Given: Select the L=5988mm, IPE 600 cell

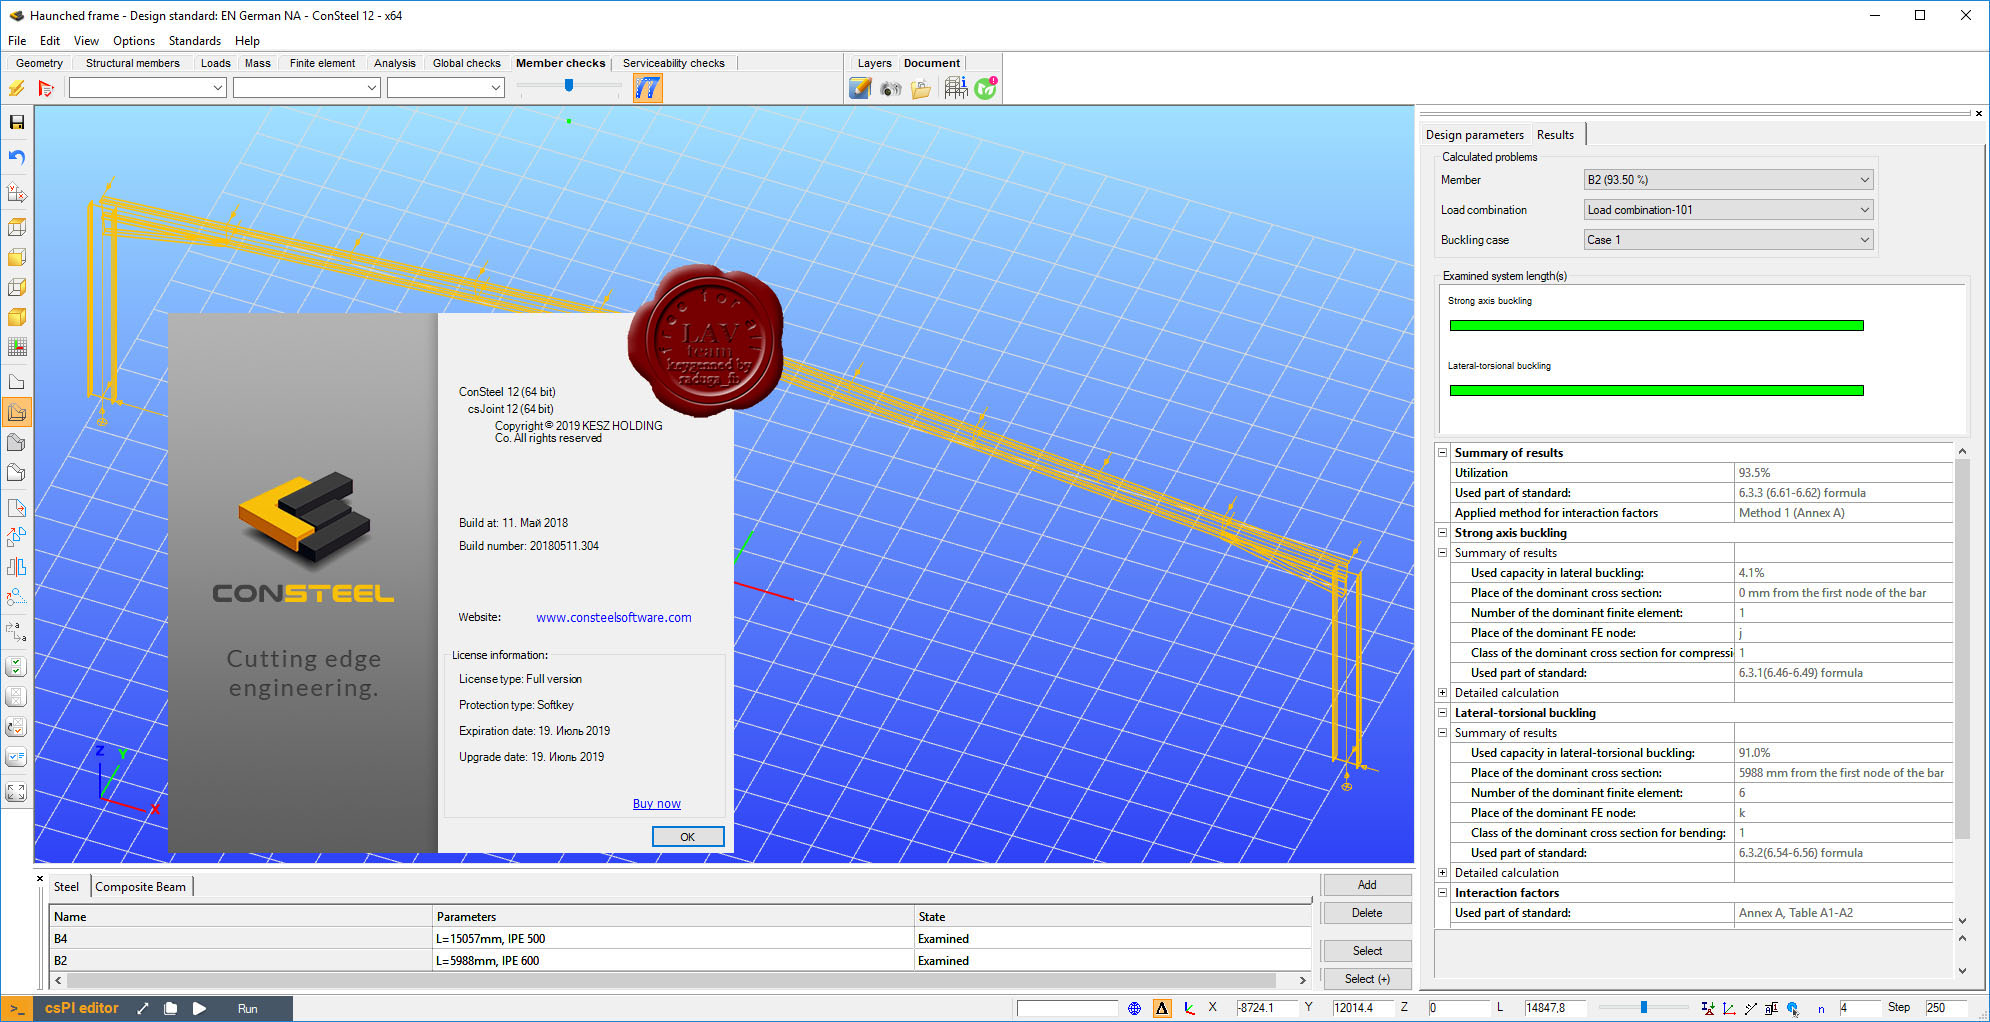Looking at the screenshot, I should (674, 961).
